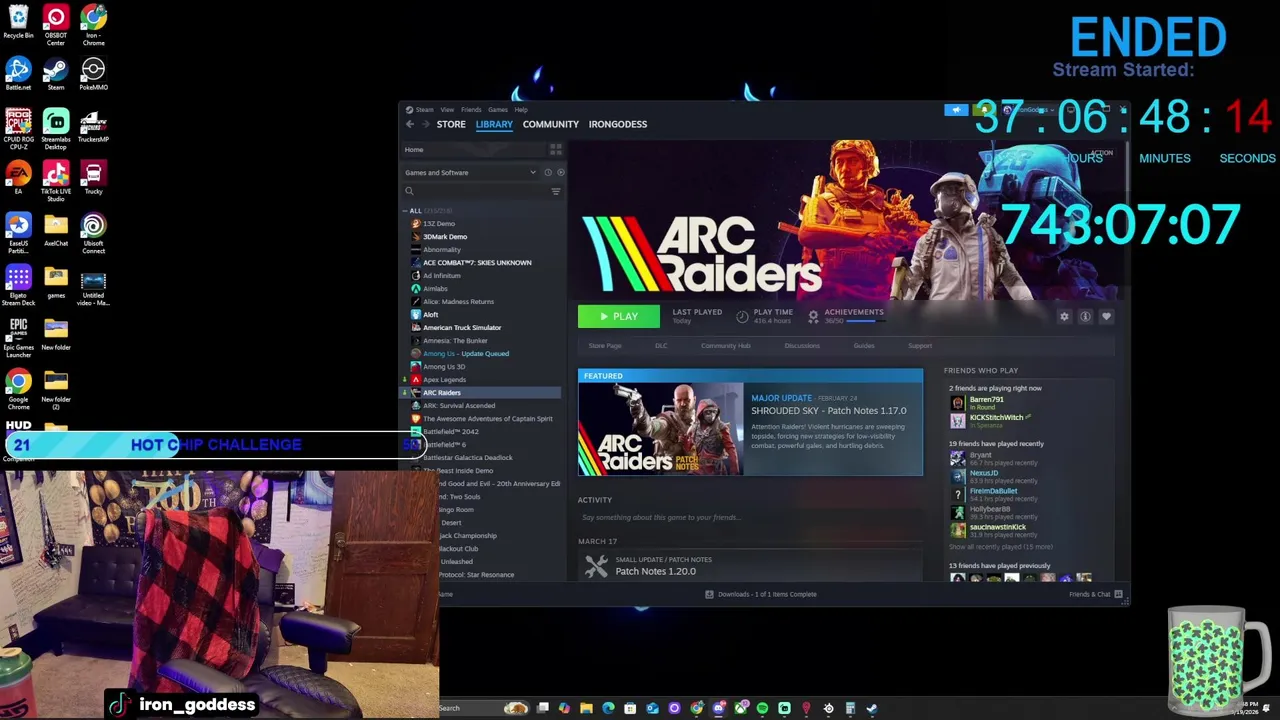Viewport: 1280px width, 720px height.
Task: Open the Steam menu
Action: tap(424, 109)
